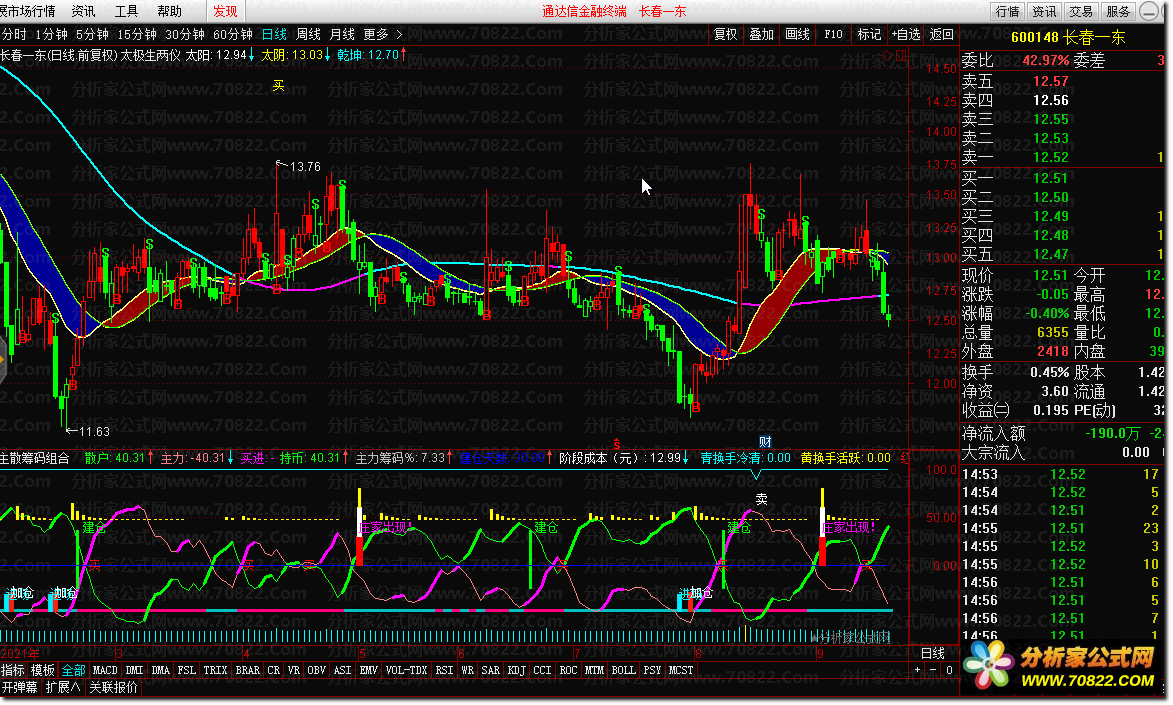
Task: Switch to 月线 monthly chart
Action: pyautogui.click(x=342, y=34)
